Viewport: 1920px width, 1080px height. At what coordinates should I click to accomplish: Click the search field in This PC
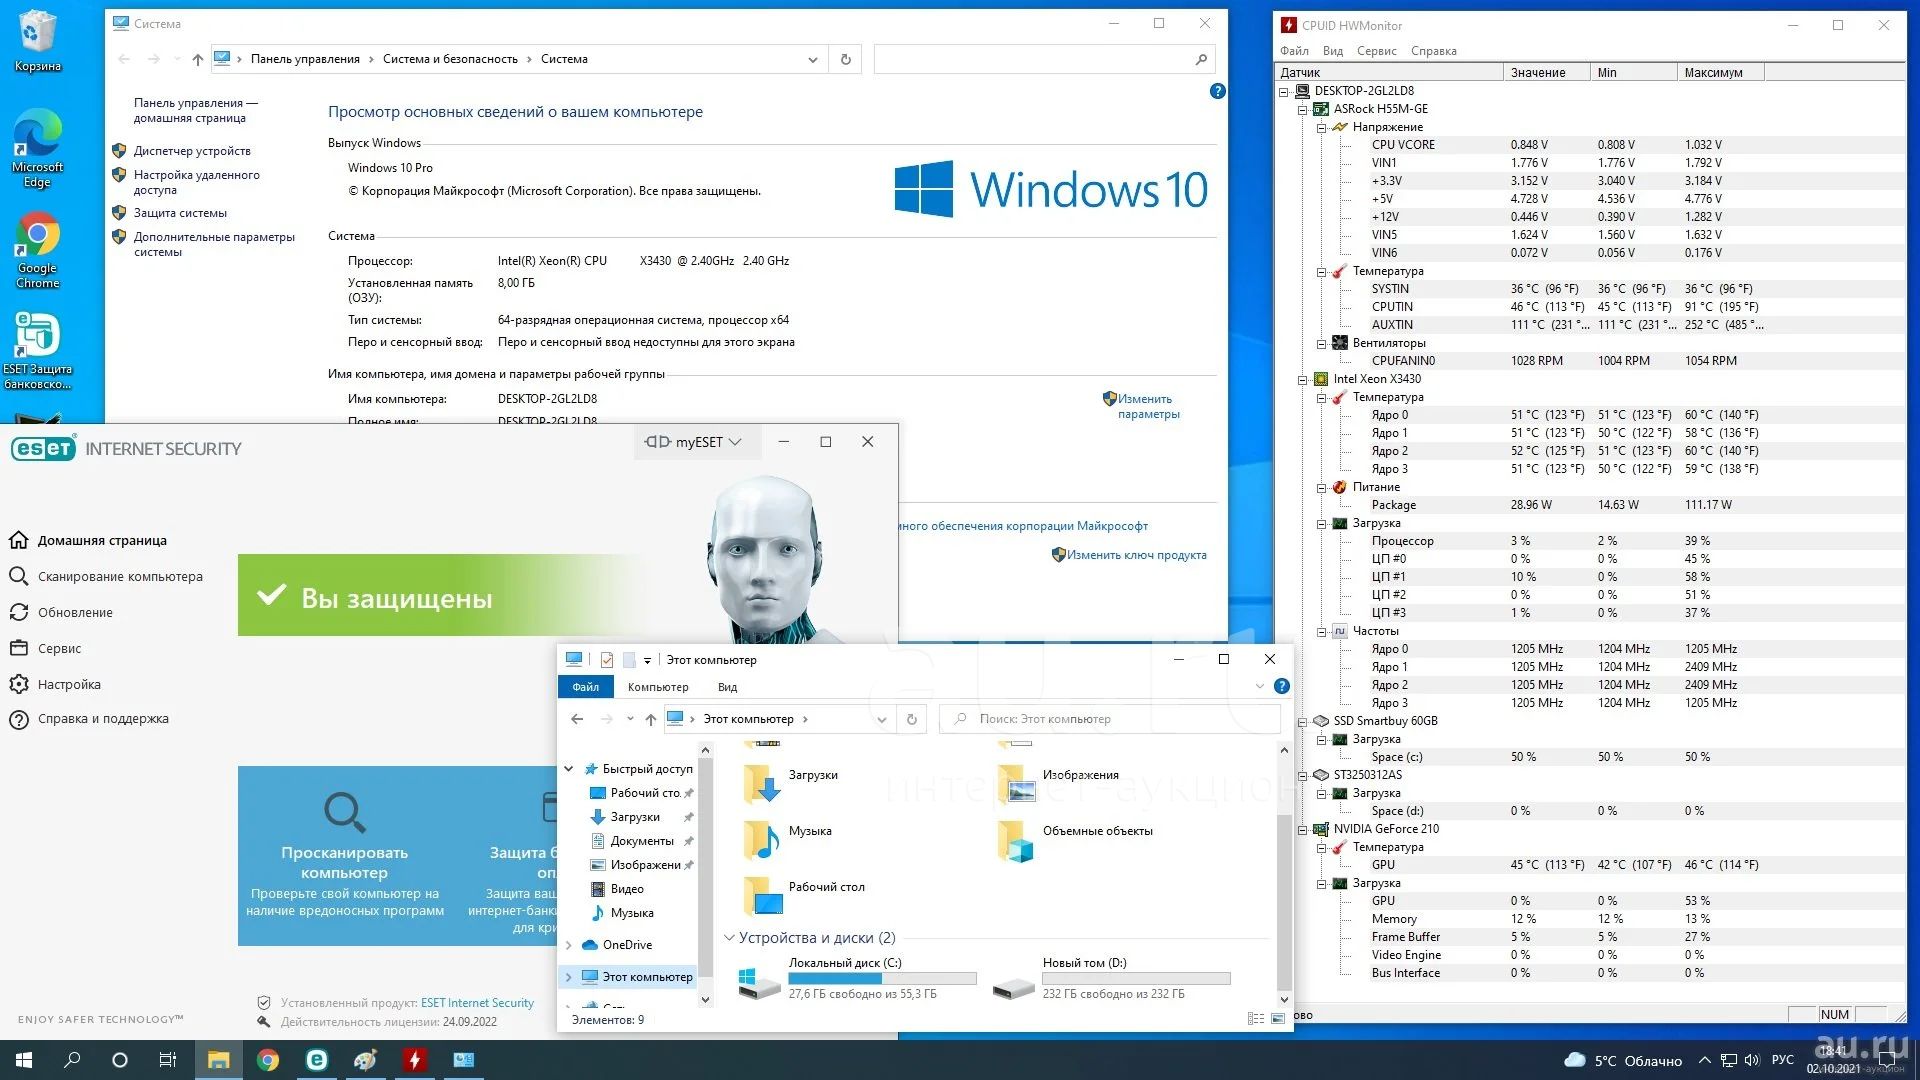[1110, 719]
